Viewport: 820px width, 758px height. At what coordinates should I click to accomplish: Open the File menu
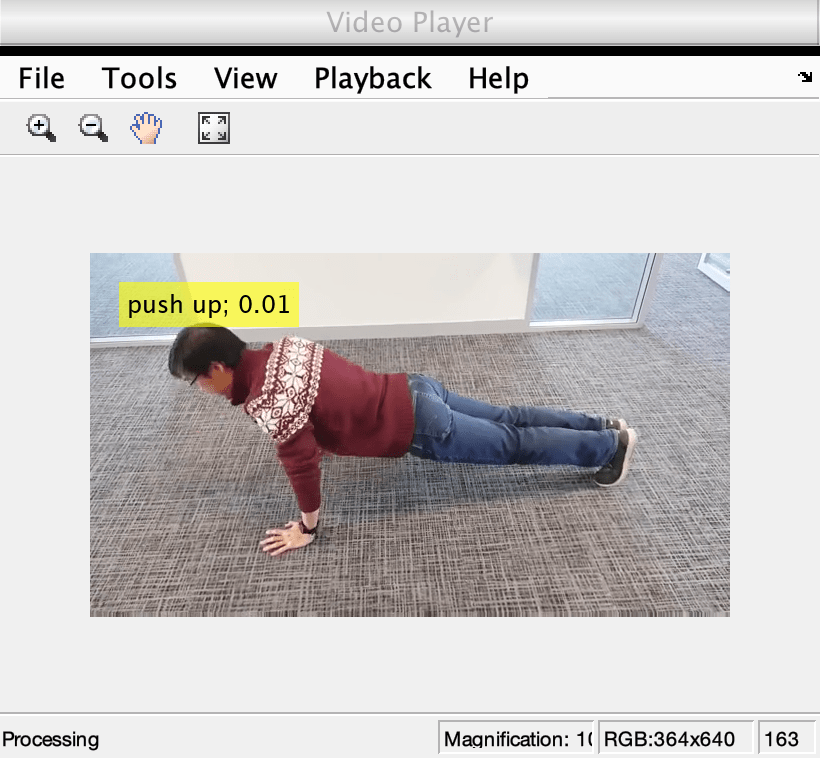[41, 78]
